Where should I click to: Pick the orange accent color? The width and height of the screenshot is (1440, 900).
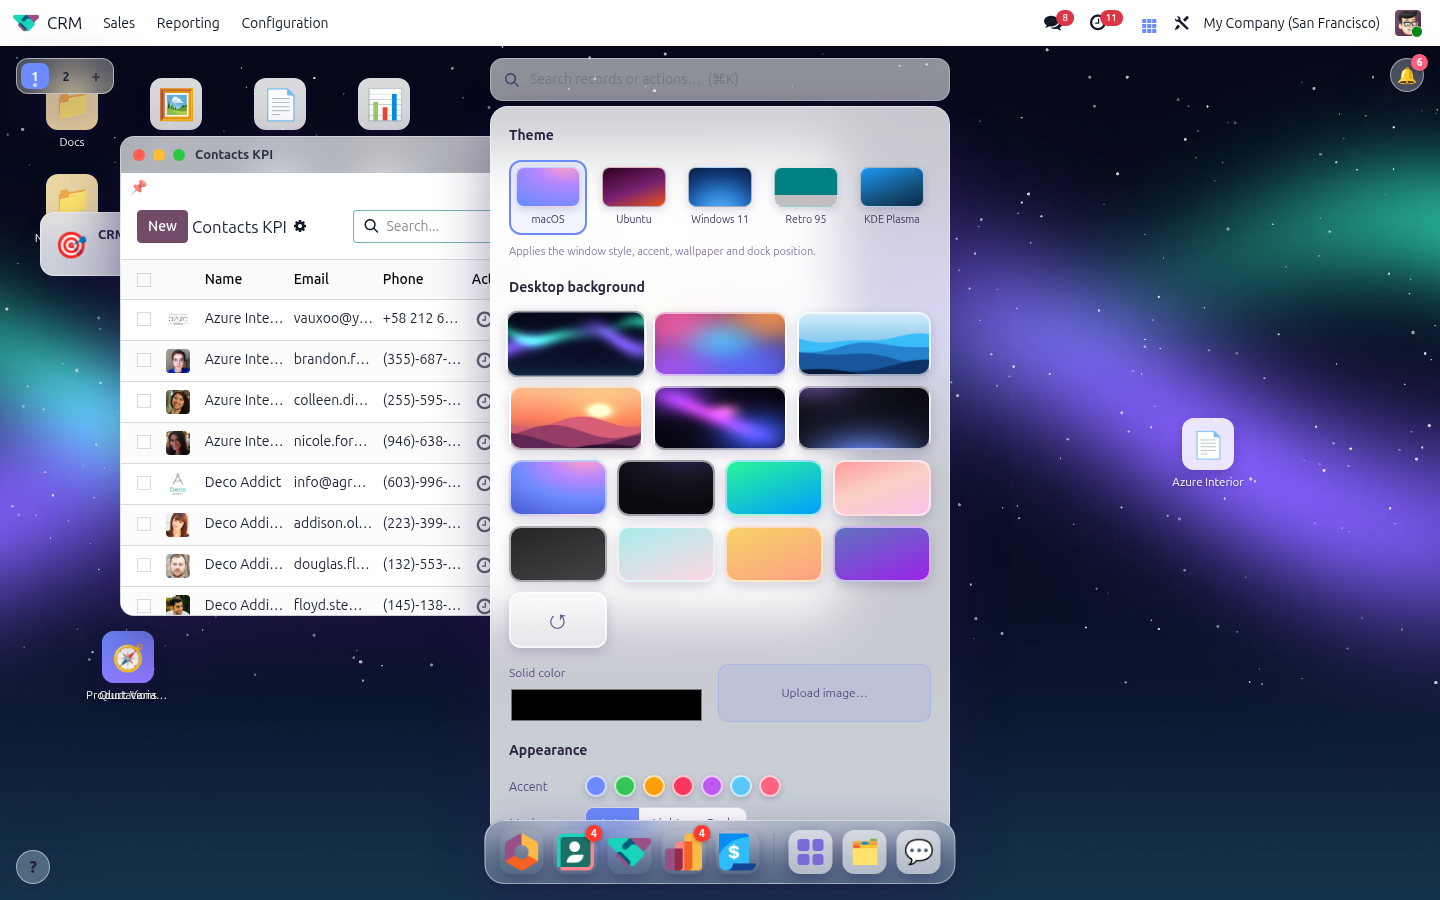[x=654, y=786]
